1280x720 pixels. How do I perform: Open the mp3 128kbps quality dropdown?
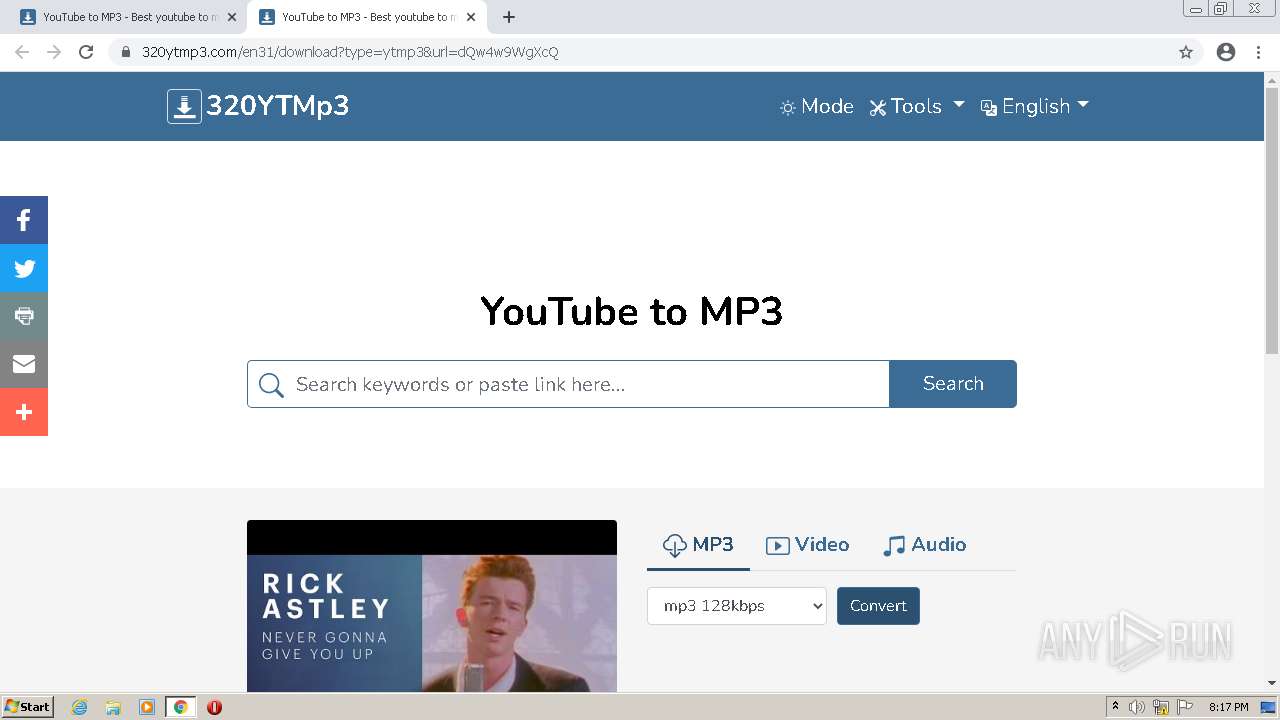737,606
